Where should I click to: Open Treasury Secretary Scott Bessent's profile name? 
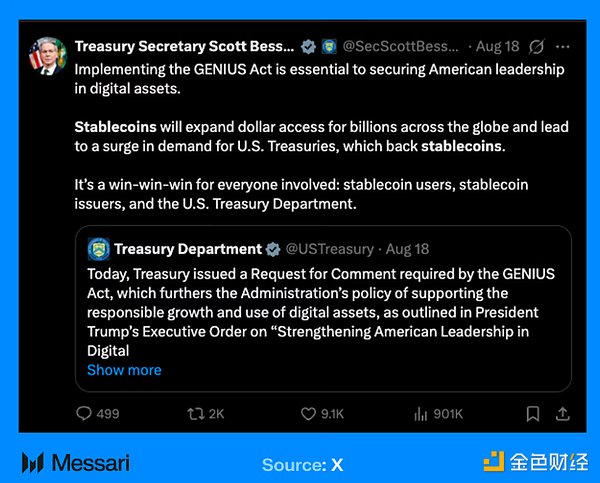pos(185,47)
